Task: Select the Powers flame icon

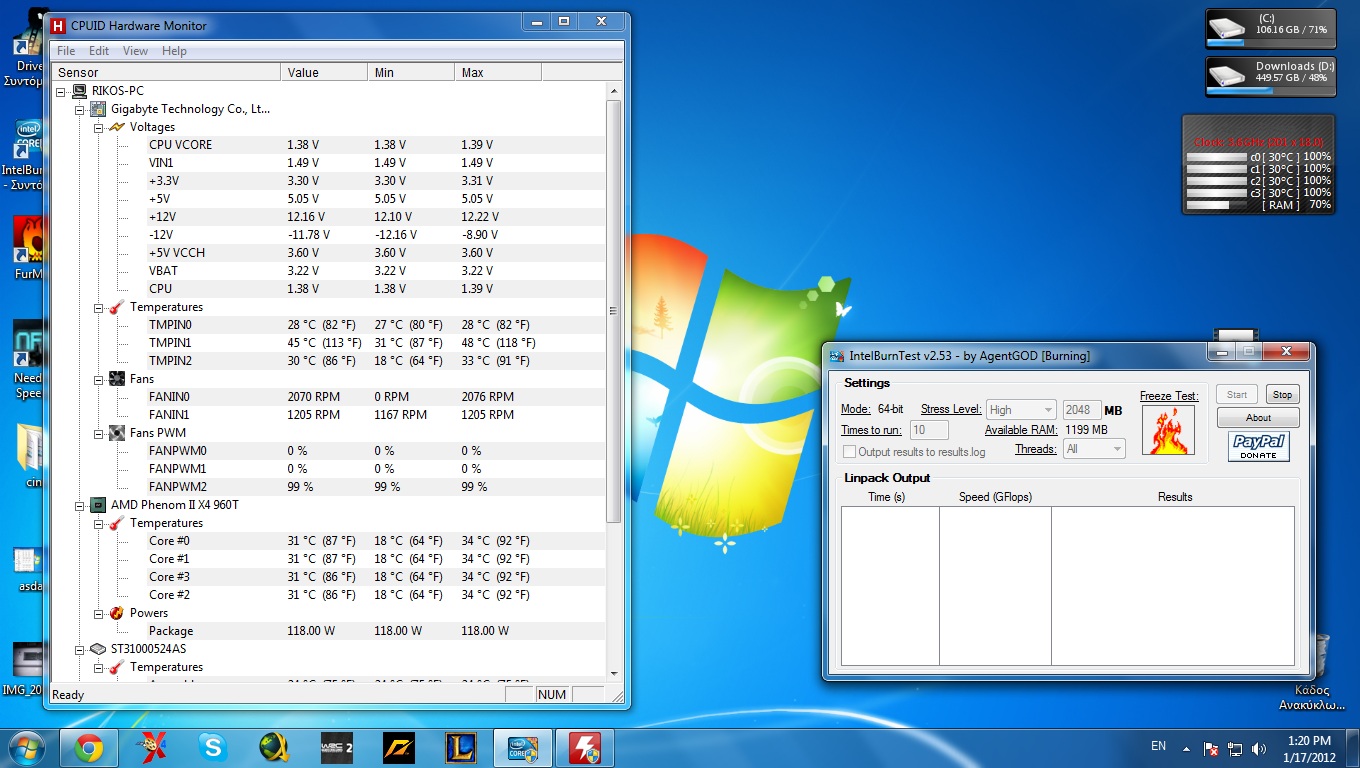Action: tap(117, 613)
